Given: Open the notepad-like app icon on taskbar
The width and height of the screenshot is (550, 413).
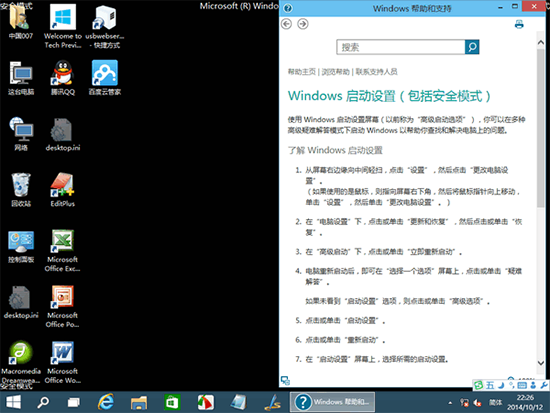Looking at the screenshot, I should tap(239, 402).
